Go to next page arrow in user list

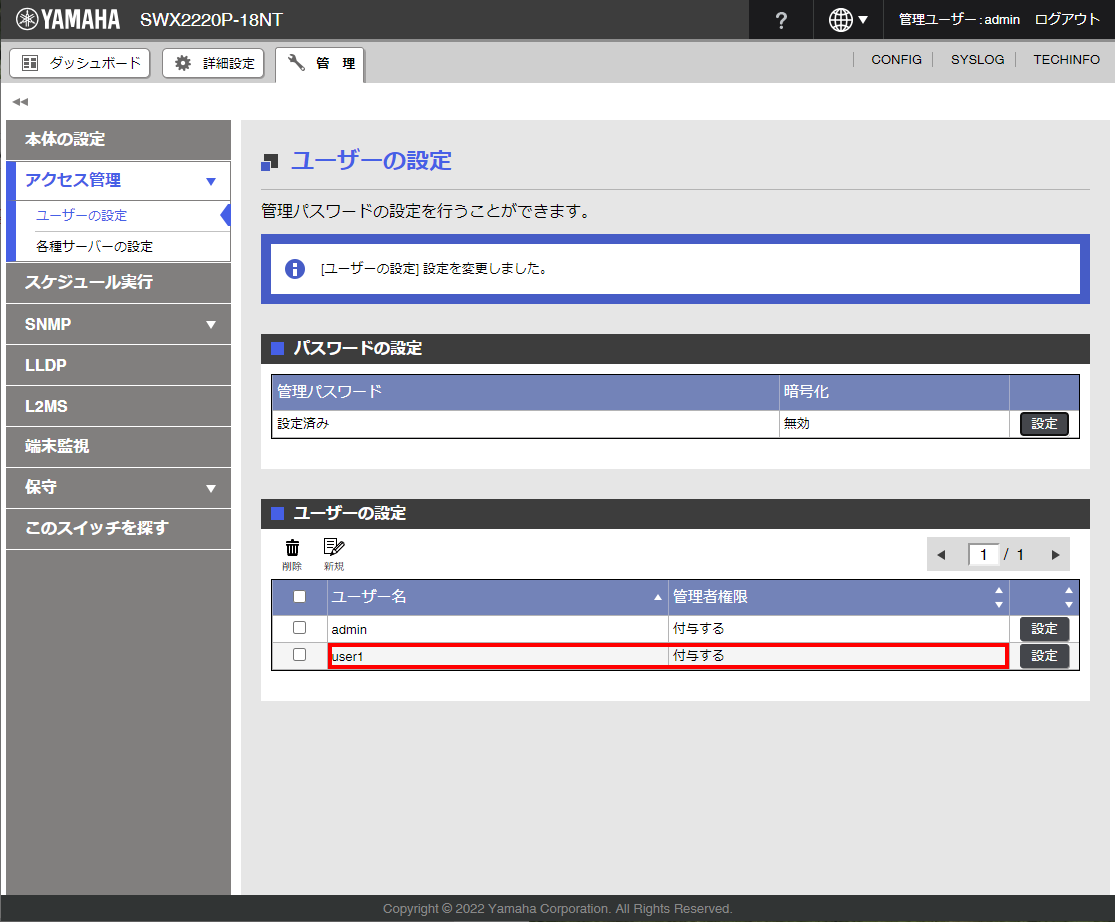1055,555
